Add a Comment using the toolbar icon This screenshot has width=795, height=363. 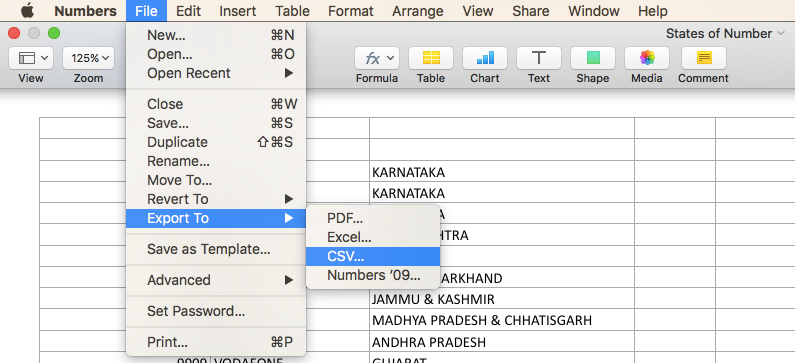point(704,58)
